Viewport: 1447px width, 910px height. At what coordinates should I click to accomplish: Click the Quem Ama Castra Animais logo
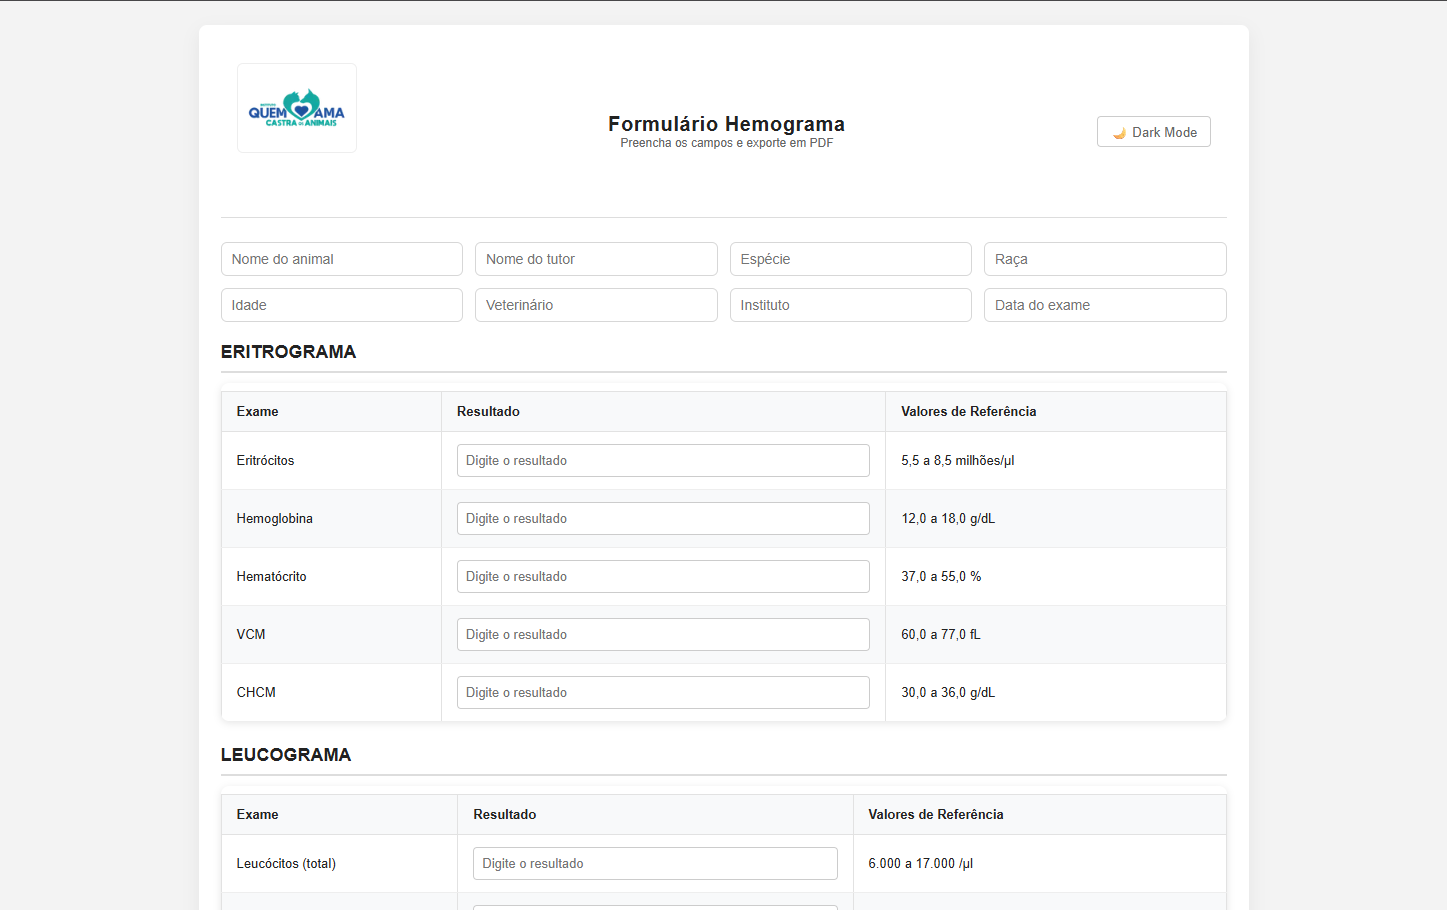[x=297, y=108]
